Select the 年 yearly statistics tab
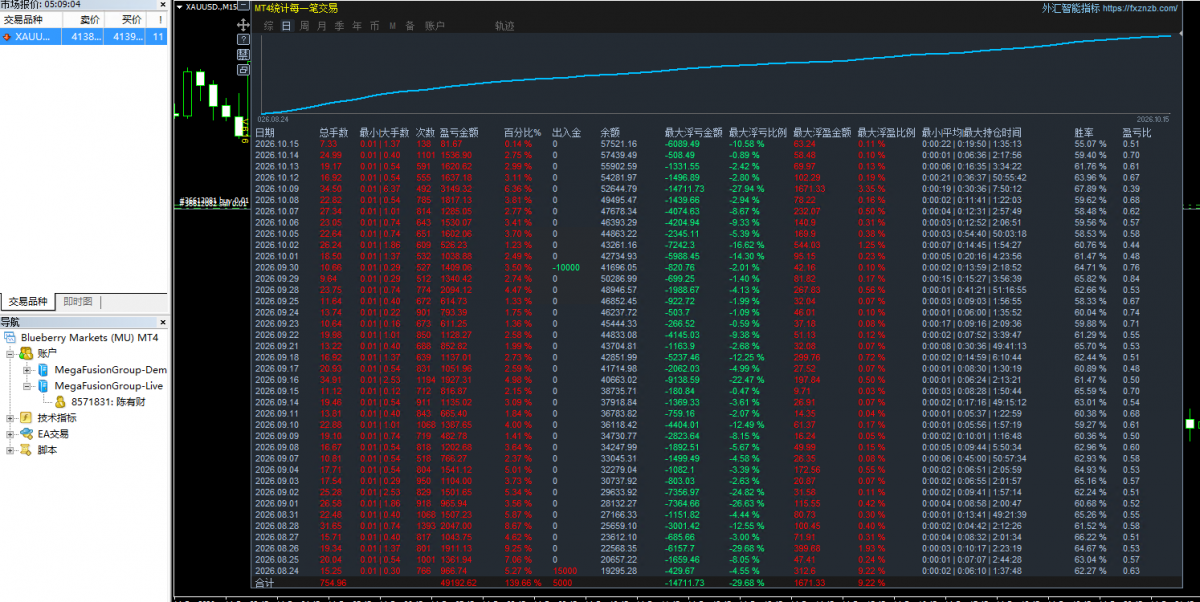 (356, 25)
